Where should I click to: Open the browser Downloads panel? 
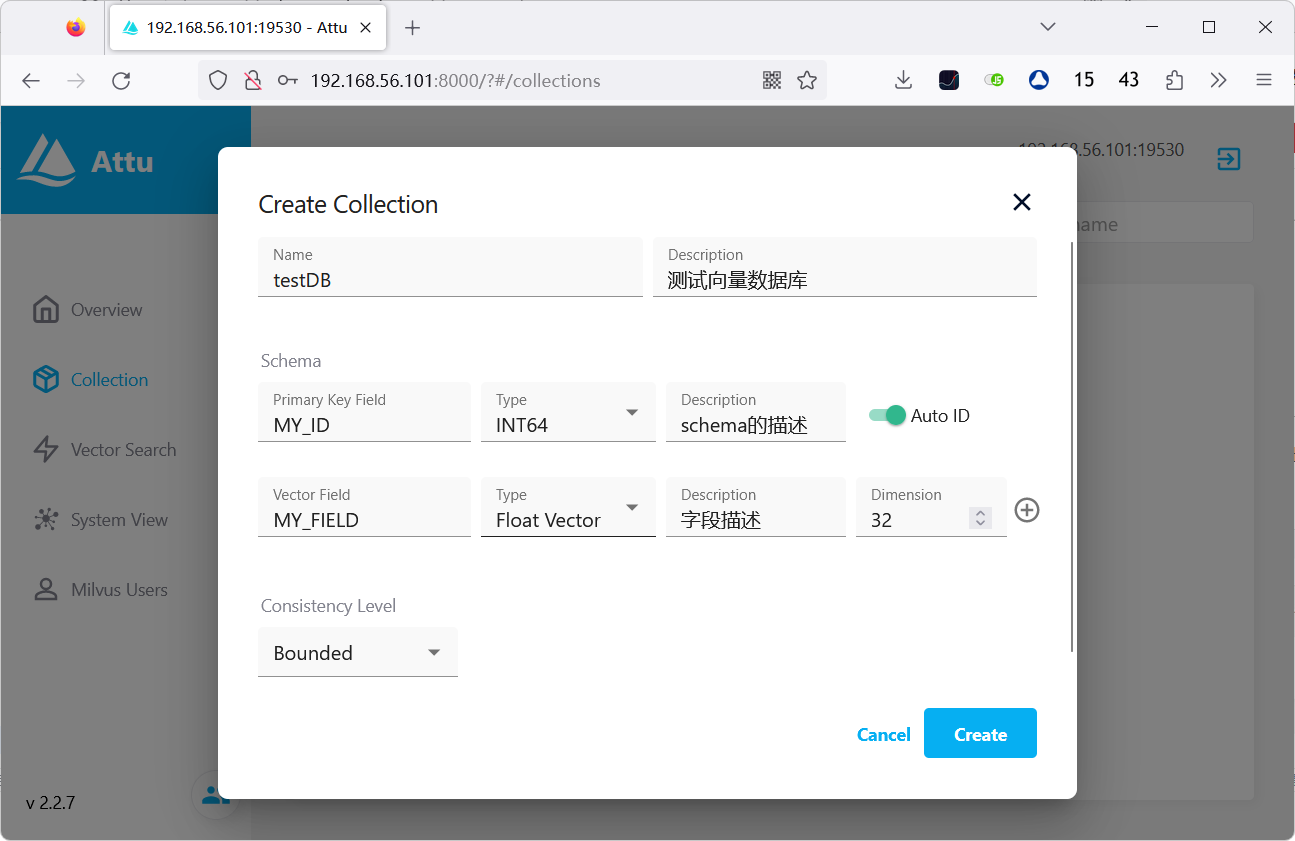pos(903,81)
